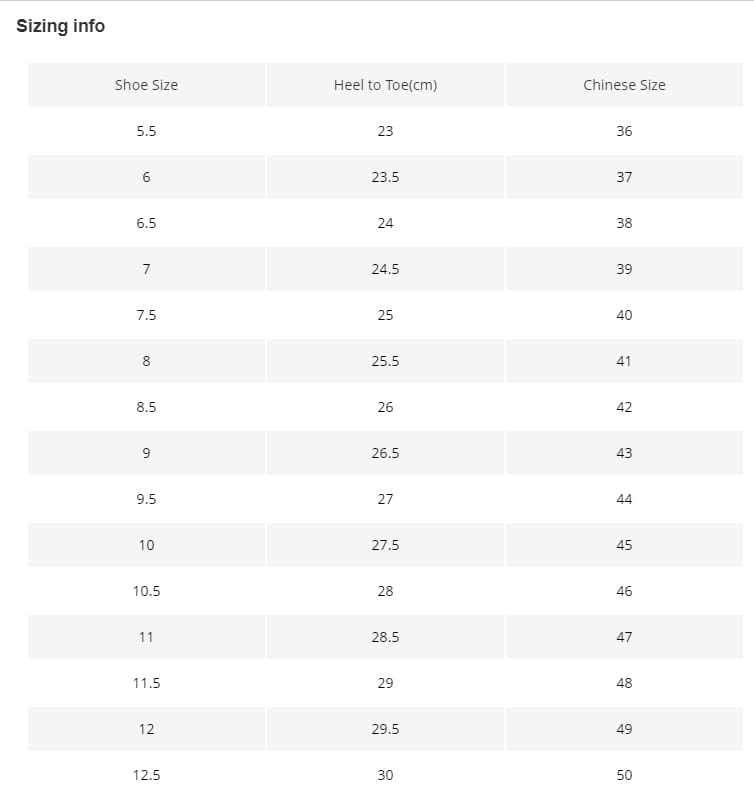Click shoe size 10 cell
This screenshot has width=754, height=798.
tap(147, 545)
